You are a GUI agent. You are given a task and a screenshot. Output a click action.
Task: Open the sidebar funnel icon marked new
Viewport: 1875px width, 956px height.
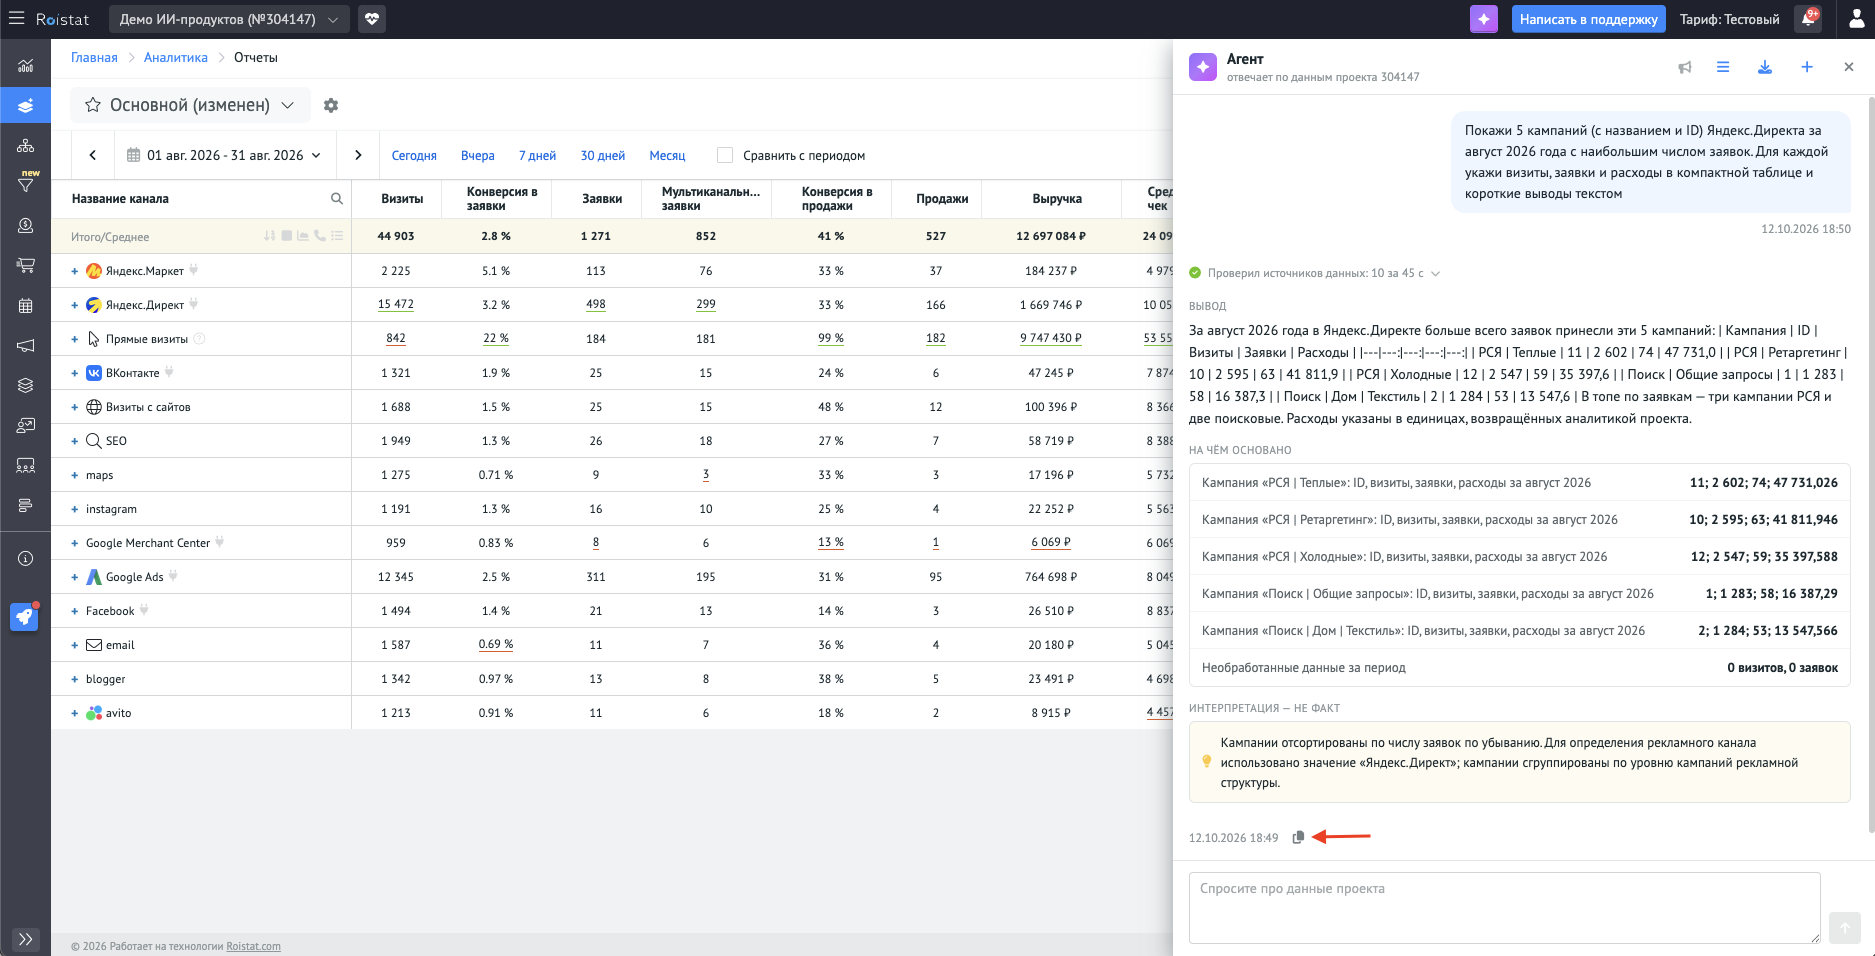point(25,184)
